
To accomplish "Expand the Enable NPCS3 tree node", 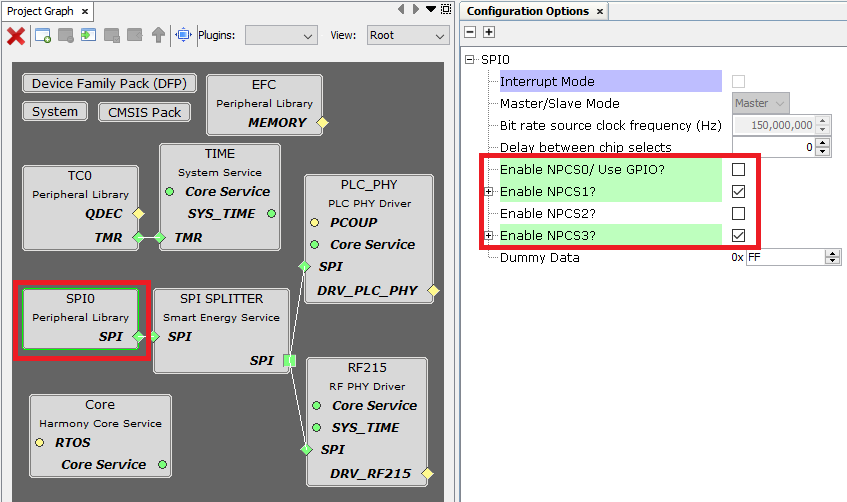I will [488, 236].
